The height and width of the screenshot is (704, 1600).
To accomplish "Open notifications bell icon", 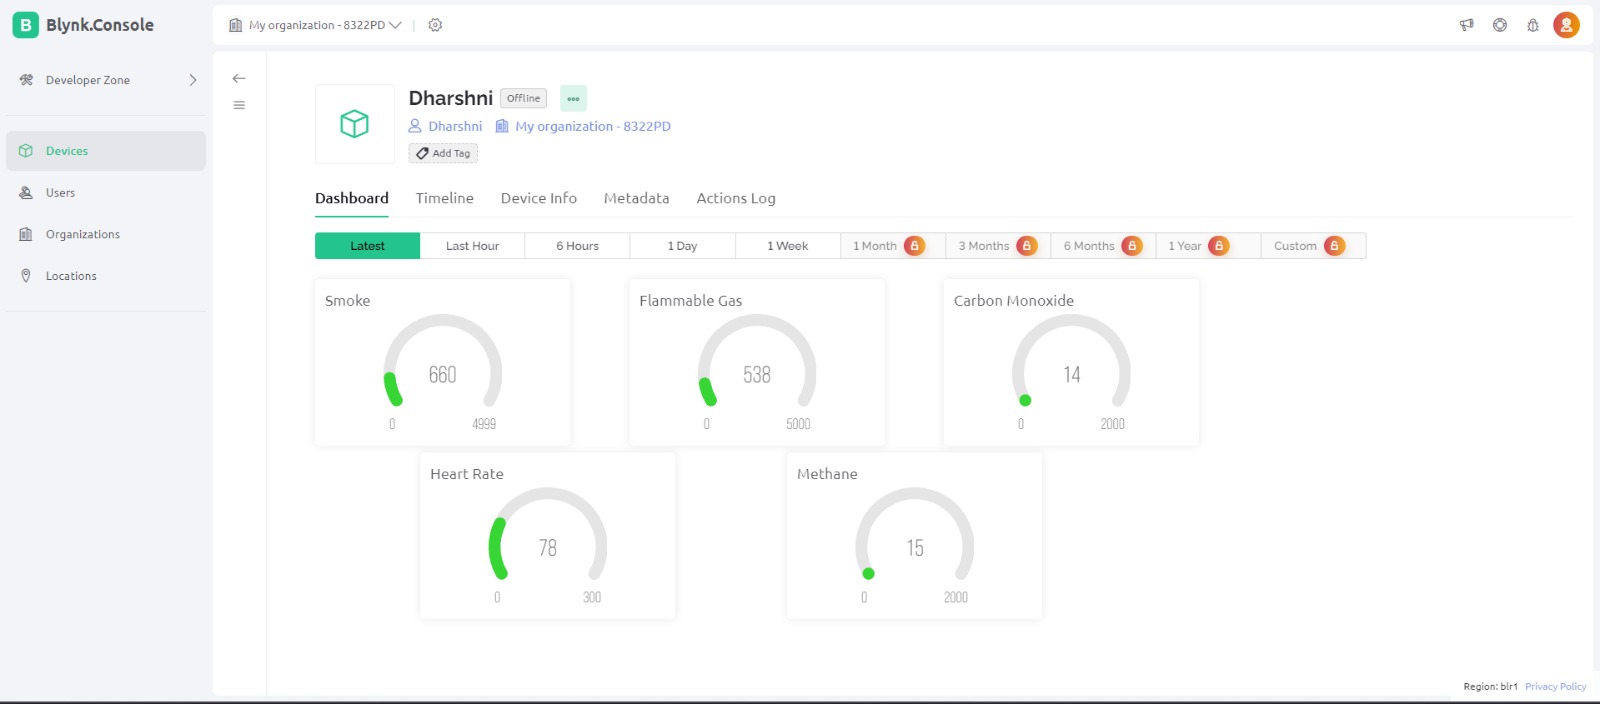I will point(1533,25).
